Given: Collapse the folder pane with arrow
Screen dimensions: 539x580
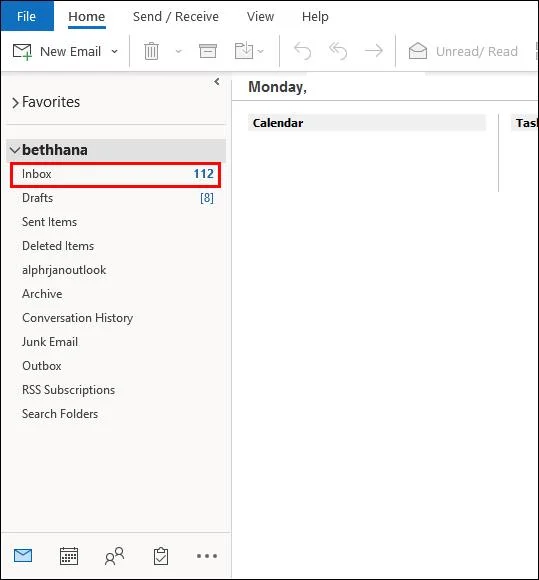Looking at the screenshot, I should click(x=217, y=82).
